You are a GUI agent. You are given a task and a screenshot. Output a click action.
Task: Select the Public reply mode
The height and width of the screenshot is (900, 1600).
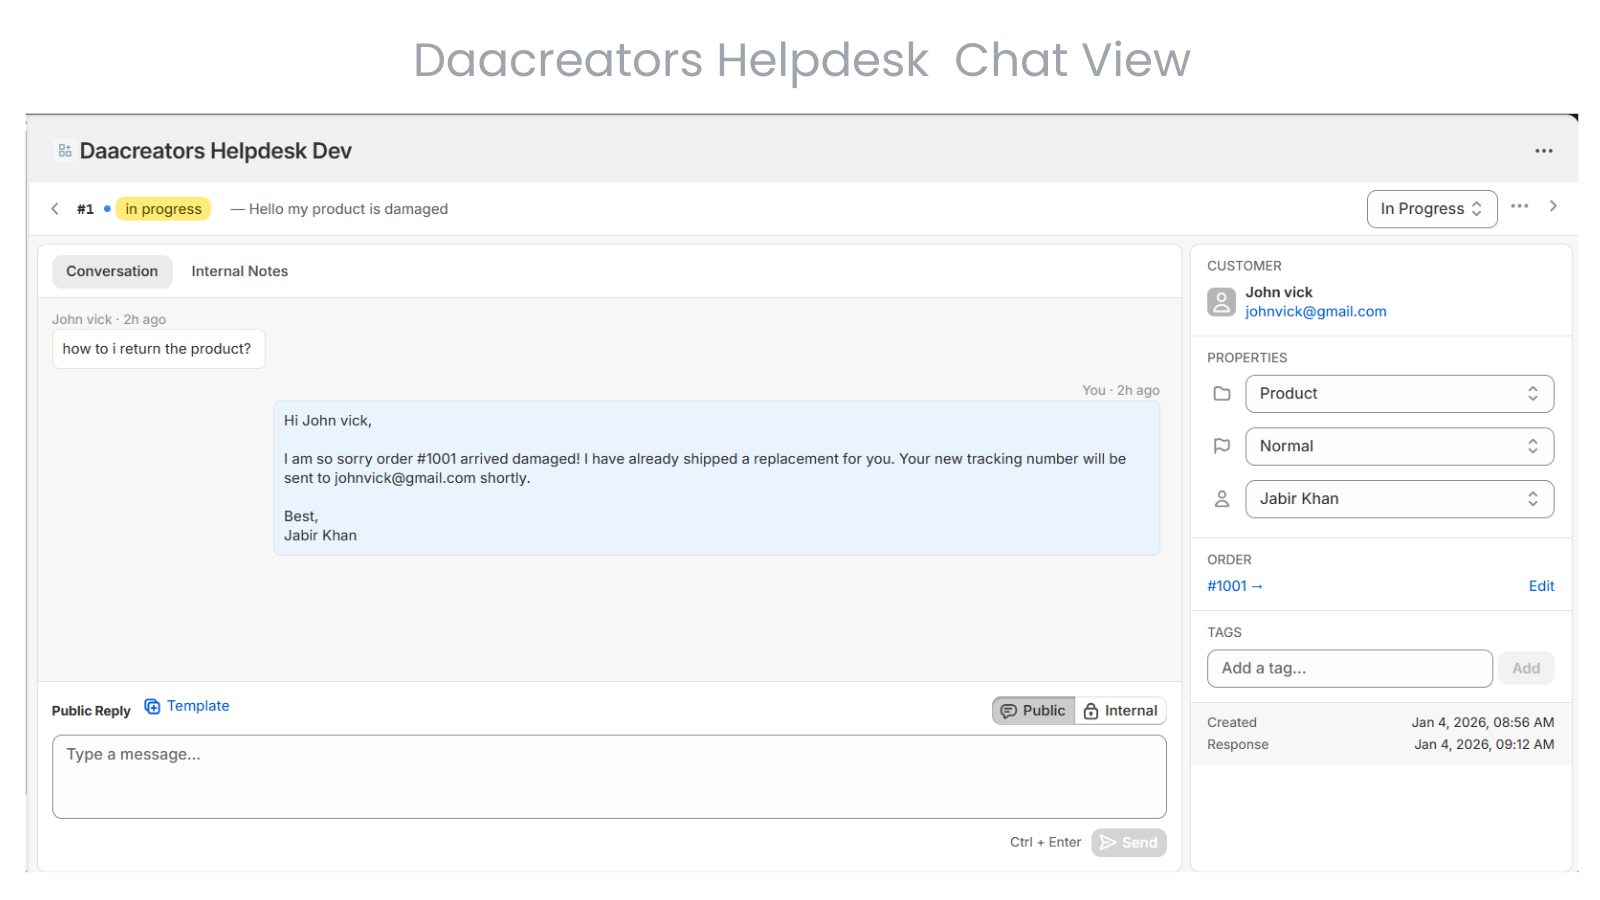click(x=1033, y=710)
